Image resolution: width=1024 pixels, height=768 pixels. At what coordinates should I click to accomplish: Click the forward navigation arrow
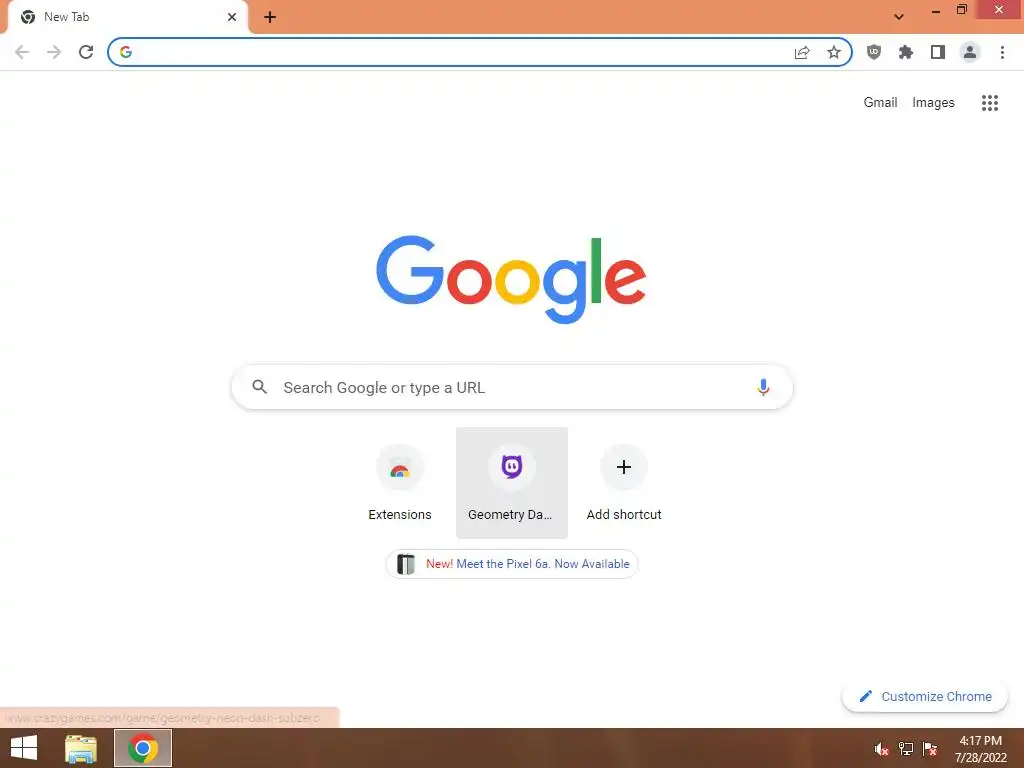54,52
